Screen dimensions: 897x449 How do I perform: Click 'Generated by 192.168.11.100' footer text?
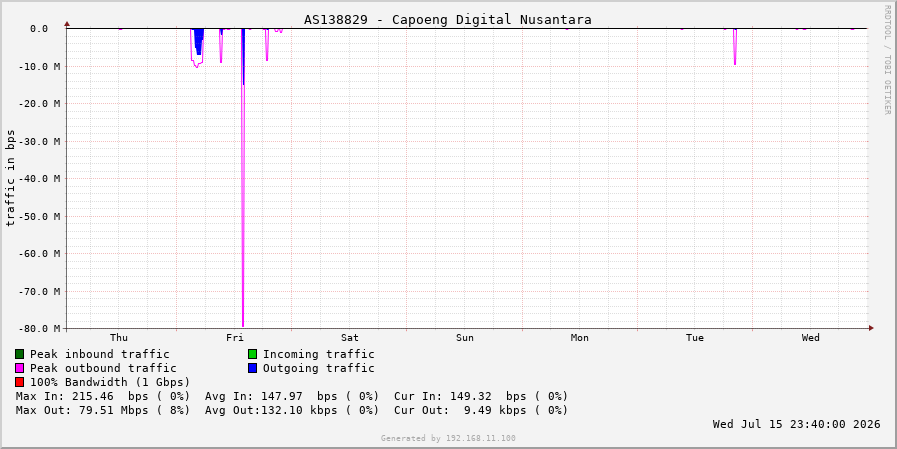point(448,438)
